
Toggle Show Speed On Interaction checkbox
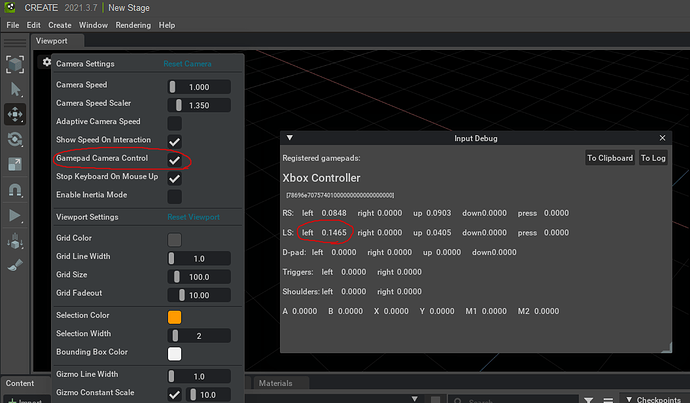175,142
